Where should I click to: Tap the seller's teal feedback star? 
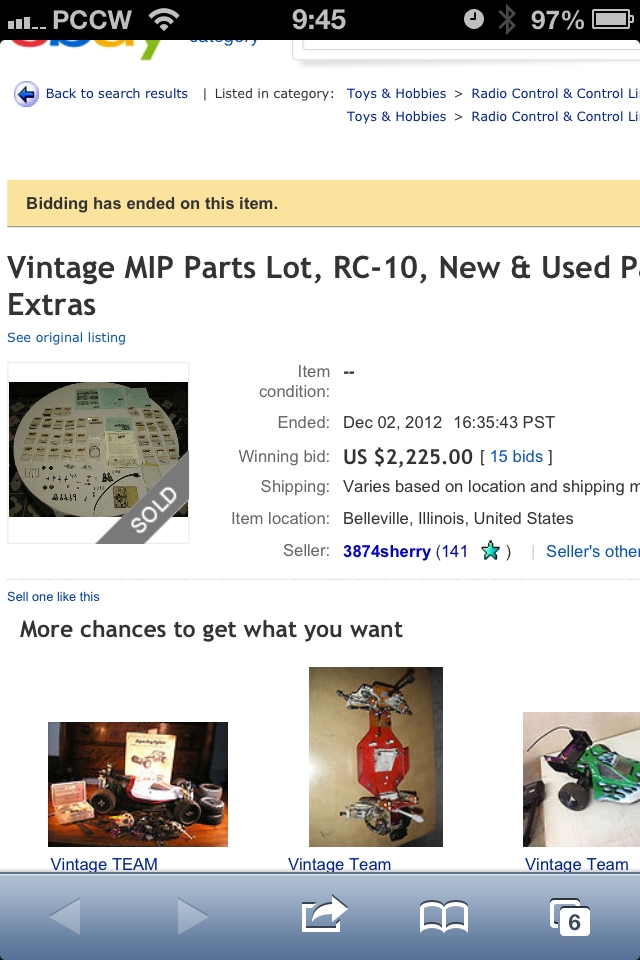pyautogui.click(x=490, y=551)
